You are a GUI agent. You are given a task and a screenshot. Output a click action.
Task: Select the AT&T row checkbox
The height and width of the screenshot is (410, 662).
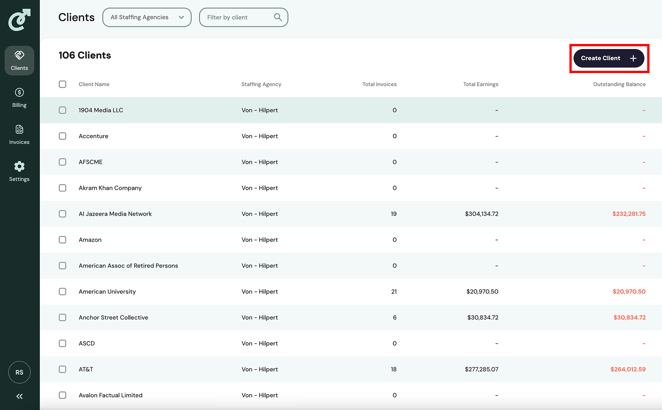pos(62,369)
